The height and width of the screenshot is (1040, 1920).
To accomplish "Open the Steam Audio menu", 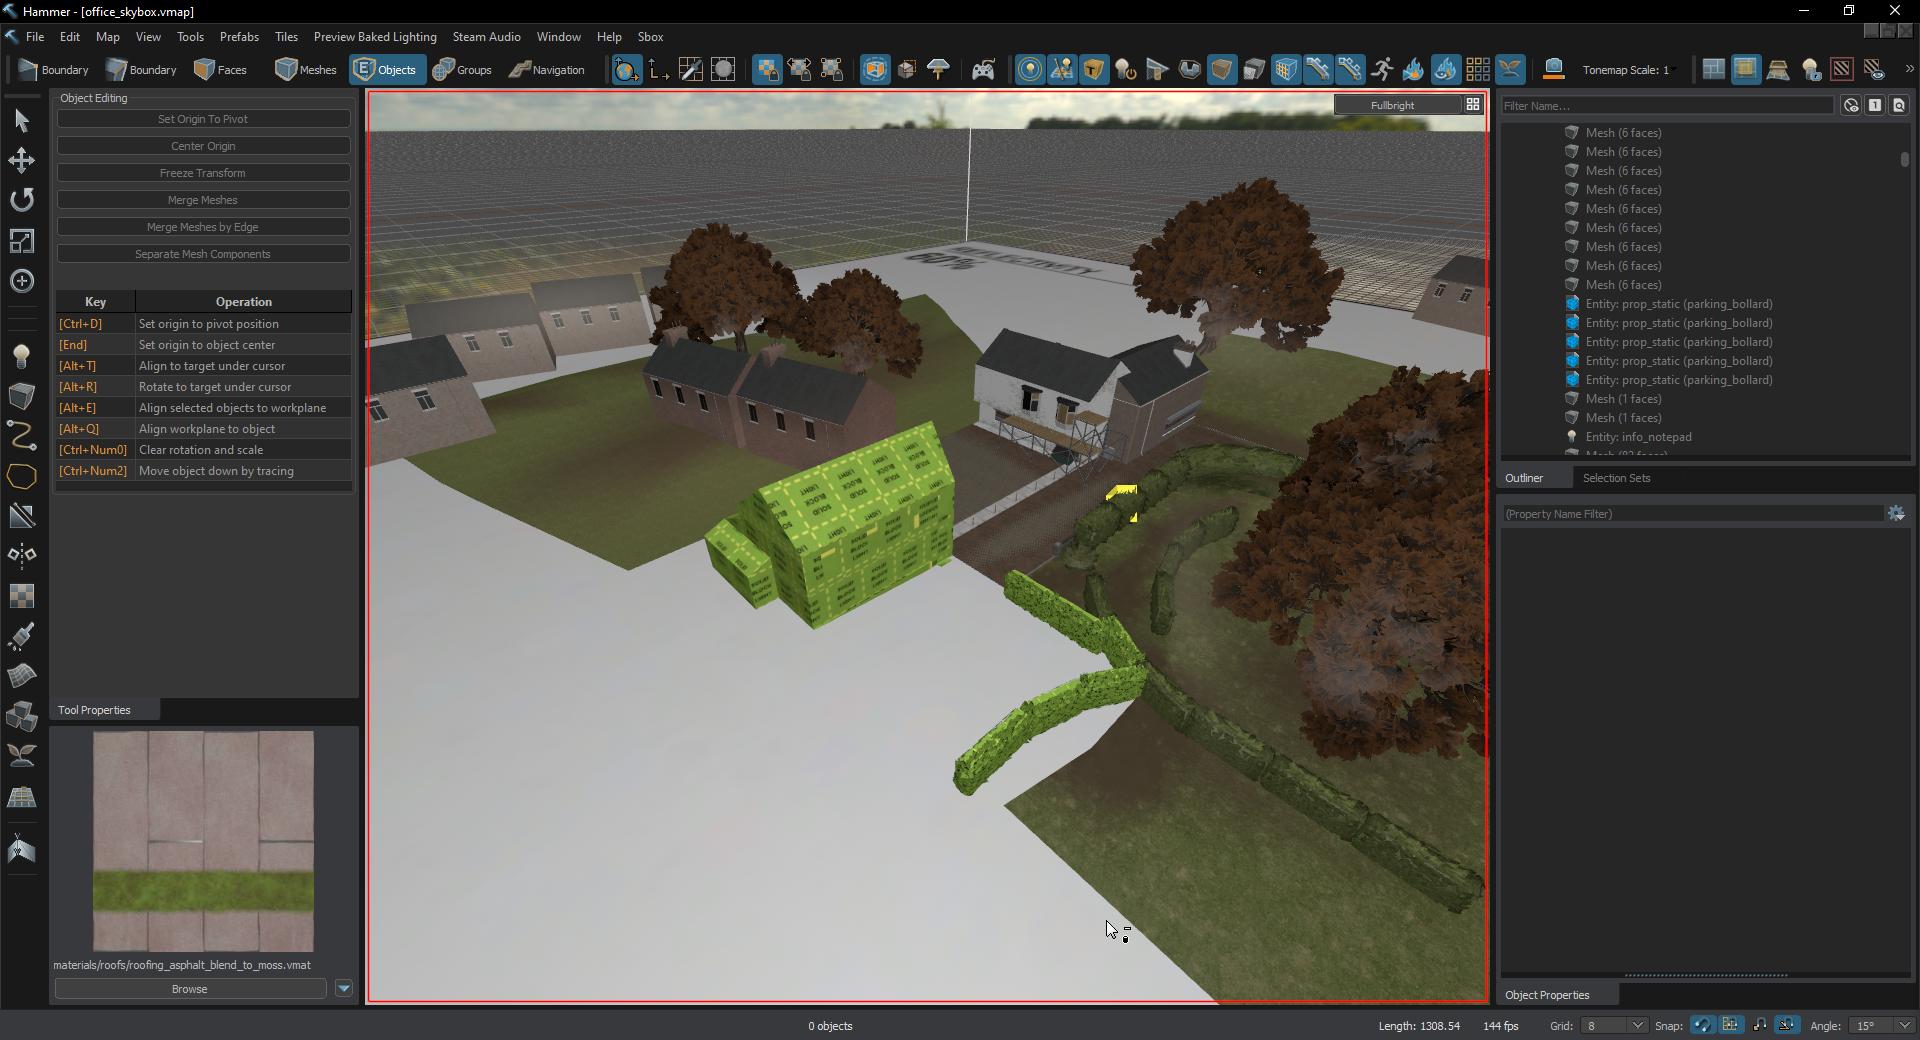I will pos(486,36).
